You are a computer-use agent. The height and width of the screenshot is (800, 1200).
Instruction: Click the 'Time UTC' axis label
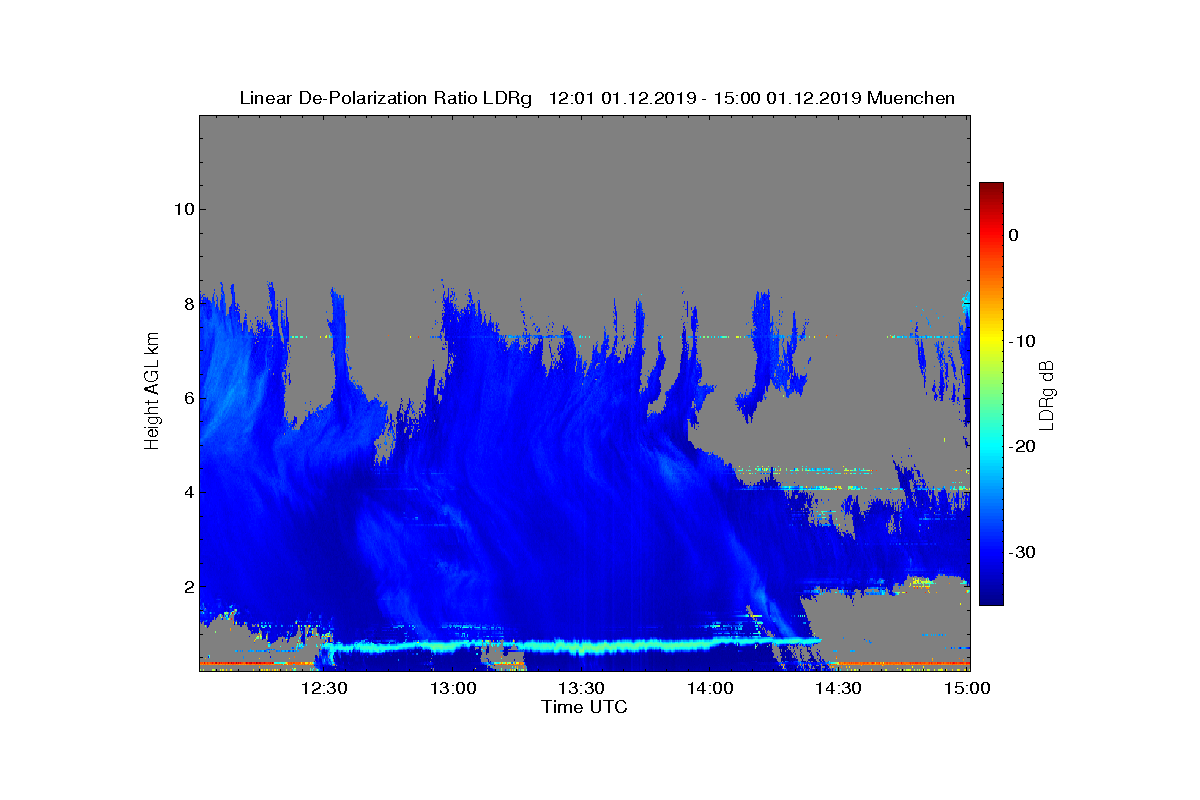click(x=585, y=707)
